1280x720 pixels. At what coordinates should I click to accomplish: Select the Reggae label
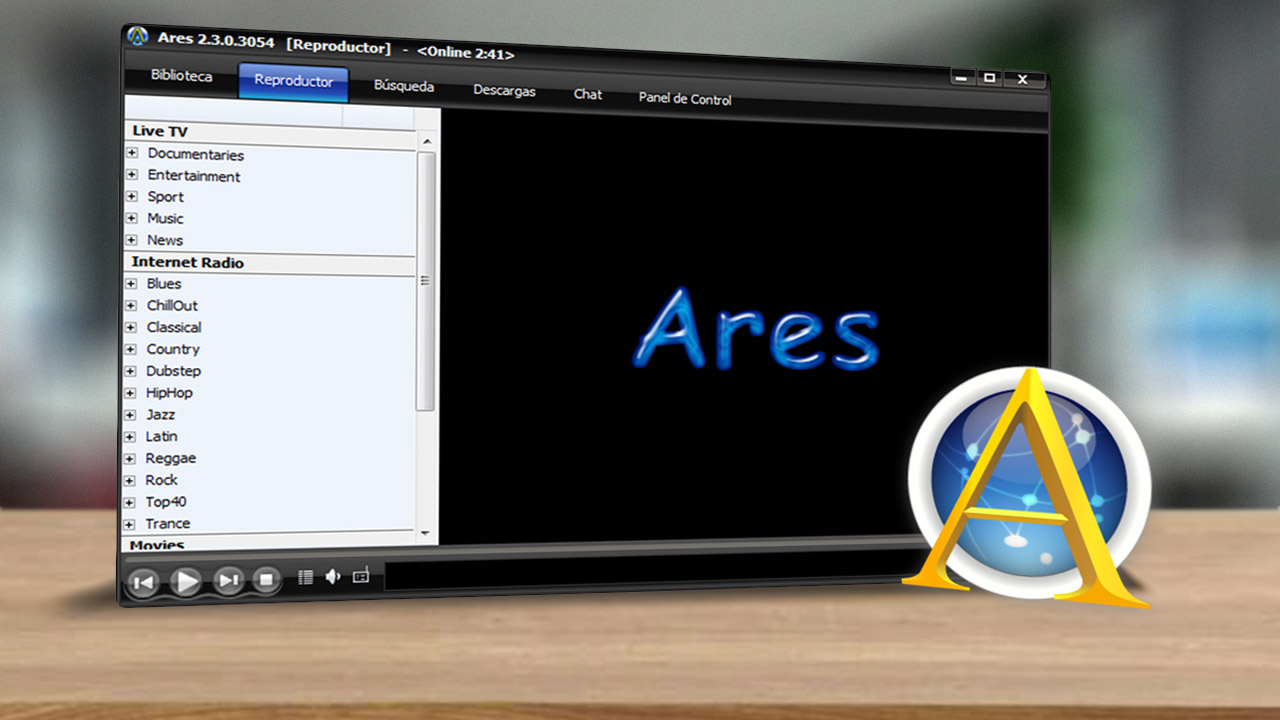click(171, 458)
